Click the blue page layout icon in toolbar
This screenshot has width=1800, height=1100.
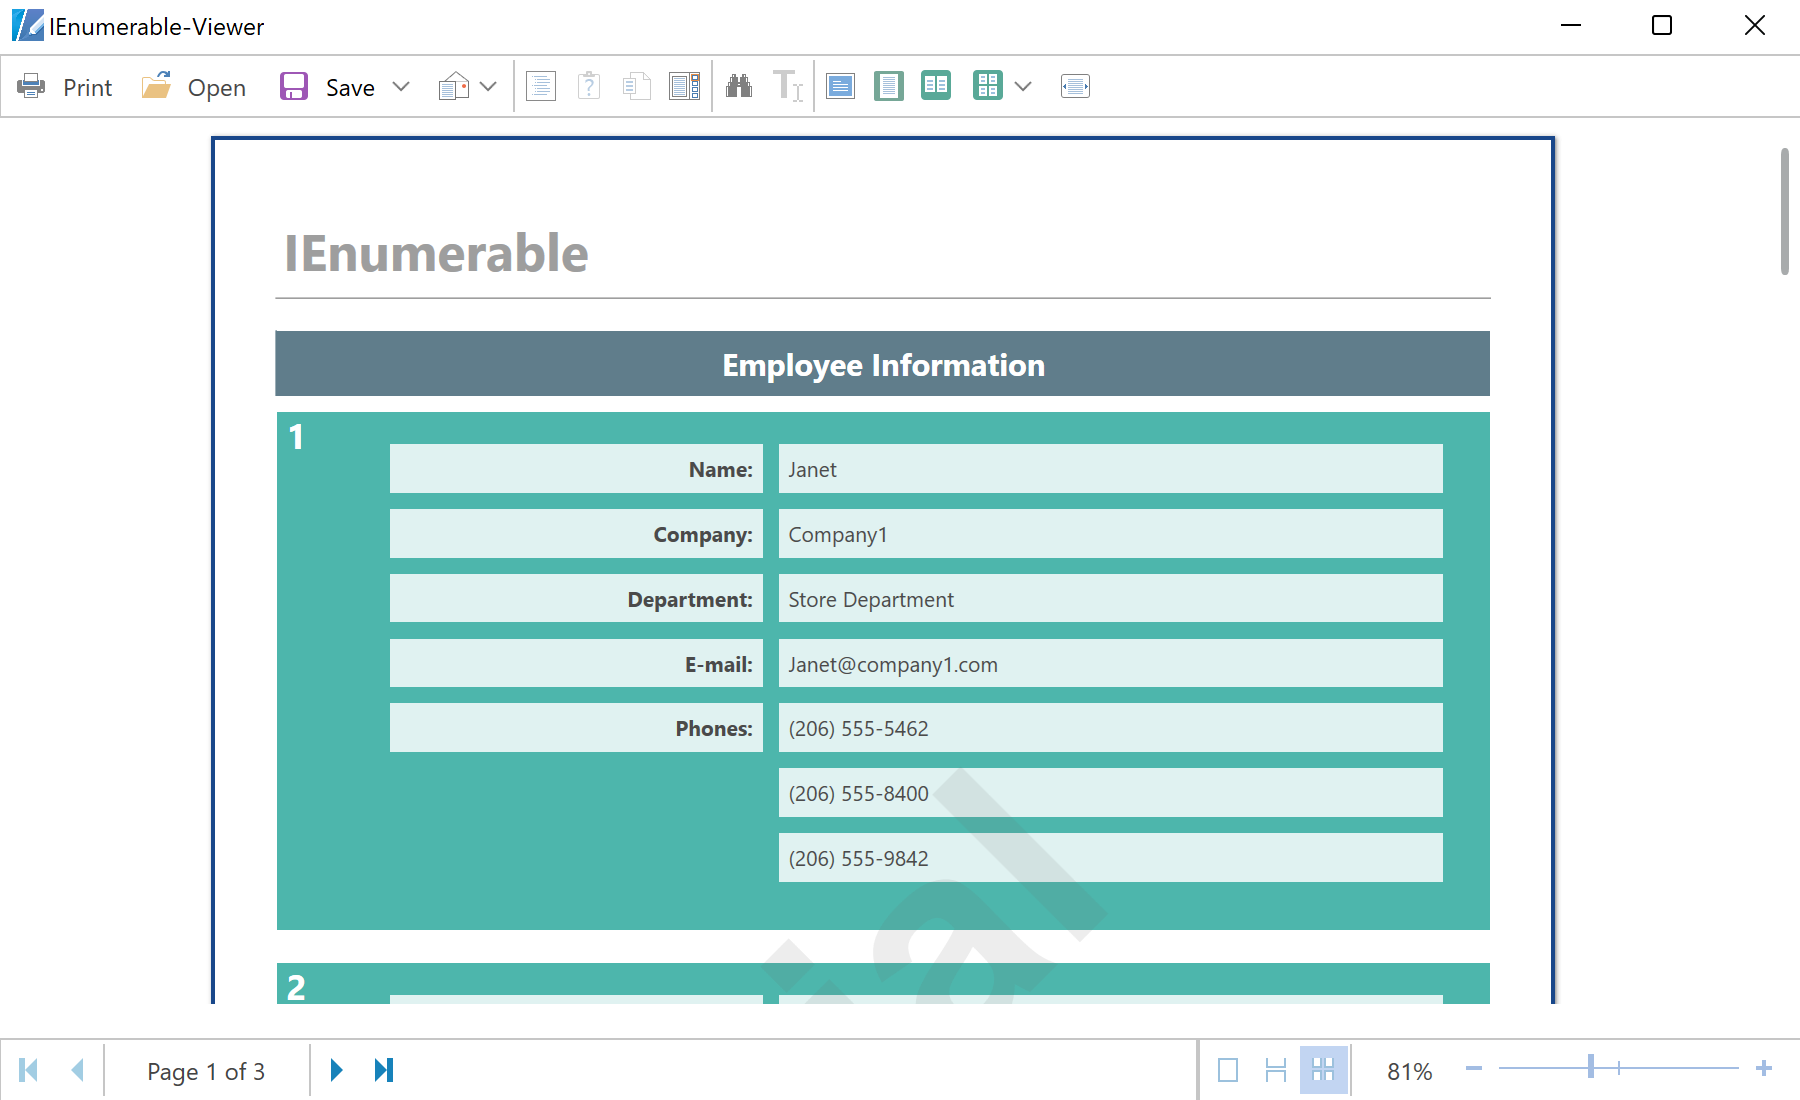840,87
